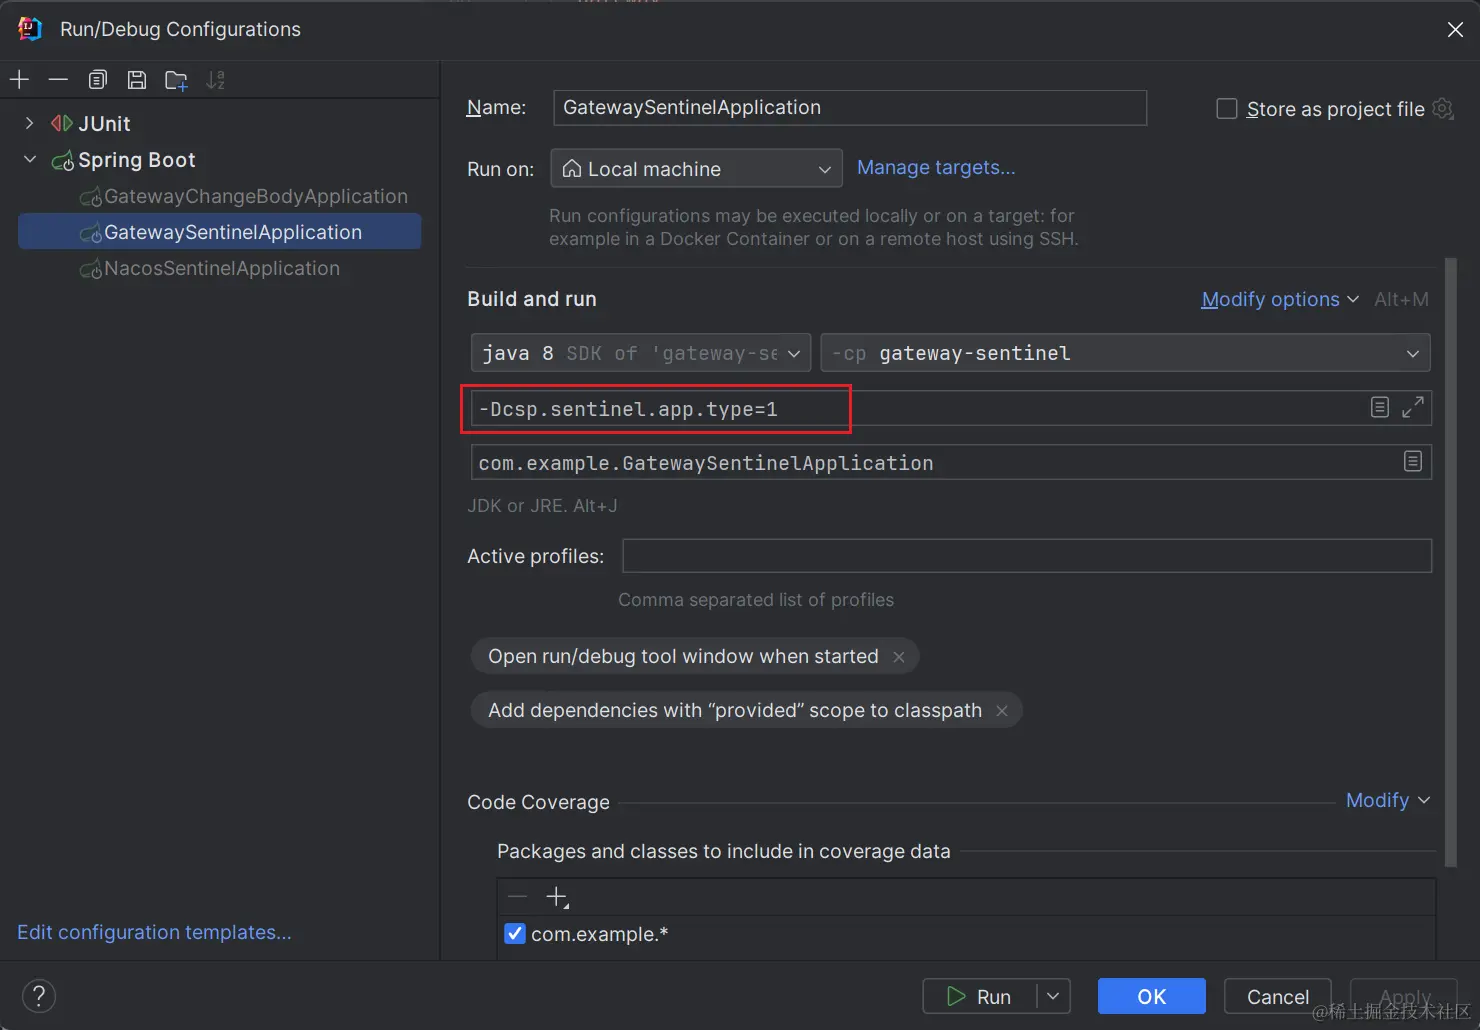Image resolution: width=1480 pixels, height=1030 pixels.
Task: Click 'Comma separated list of profiles' hint
Action: 756,600
